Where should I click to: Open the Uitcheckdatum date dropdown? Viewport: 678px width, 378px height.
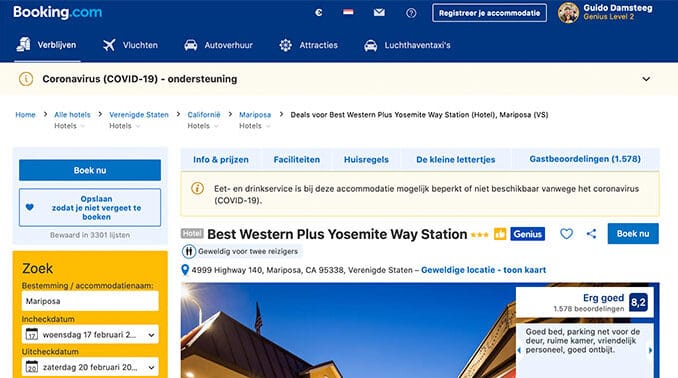[90, 367]
